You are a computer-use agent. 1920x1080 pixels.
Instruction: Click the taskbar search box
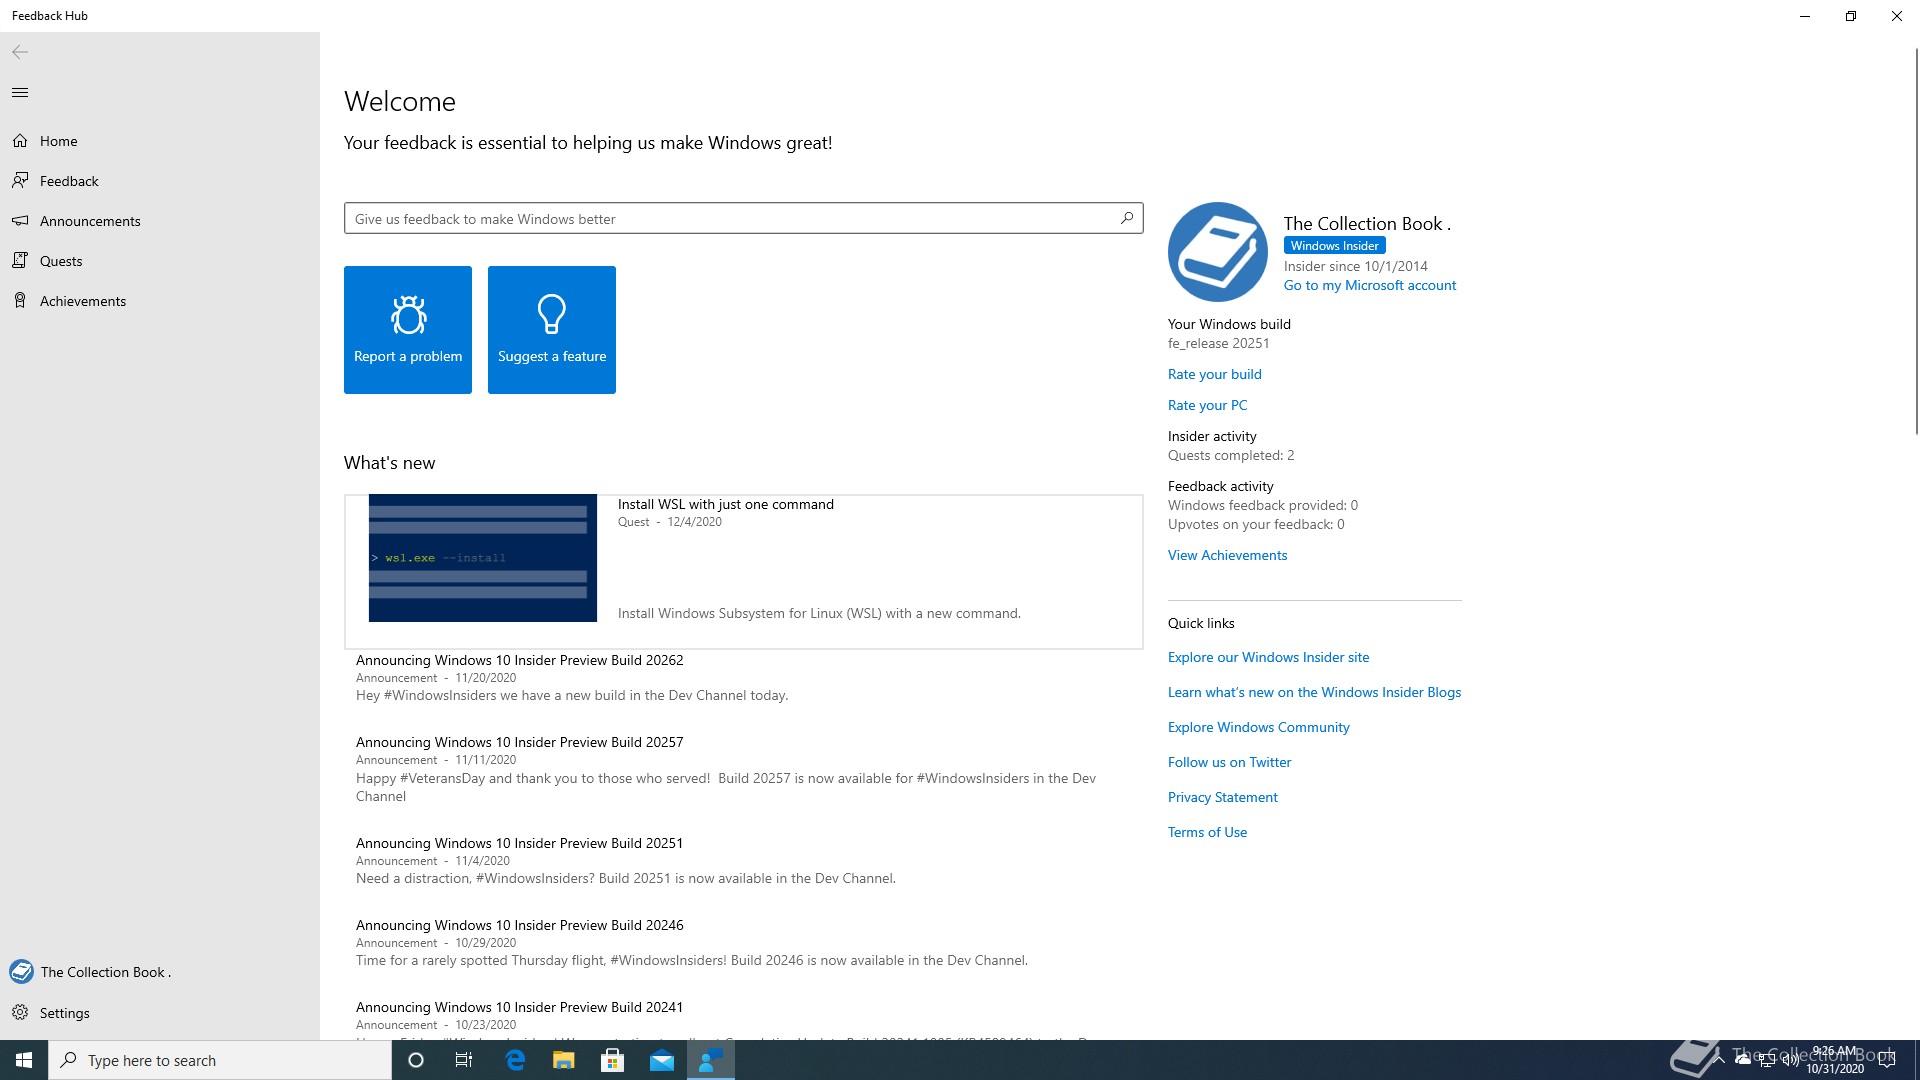[x=220, y=1060]
